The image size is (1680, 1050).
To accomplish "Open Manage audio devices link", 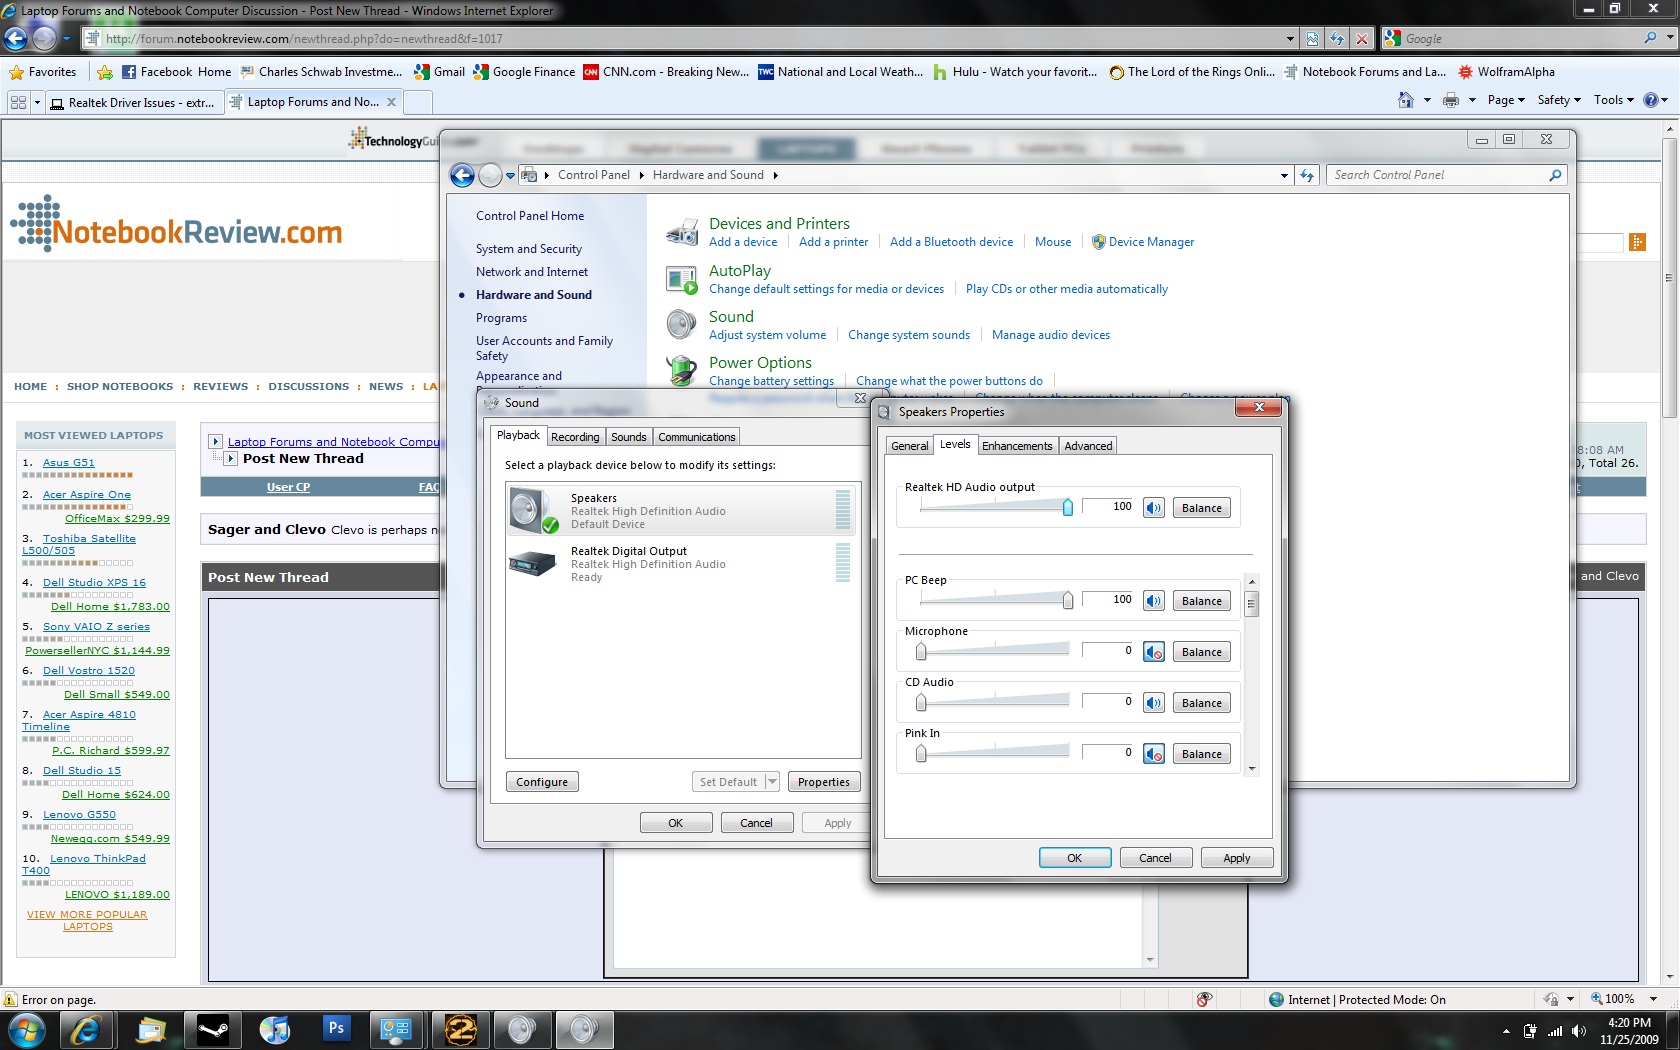I will coord(1051,335).
